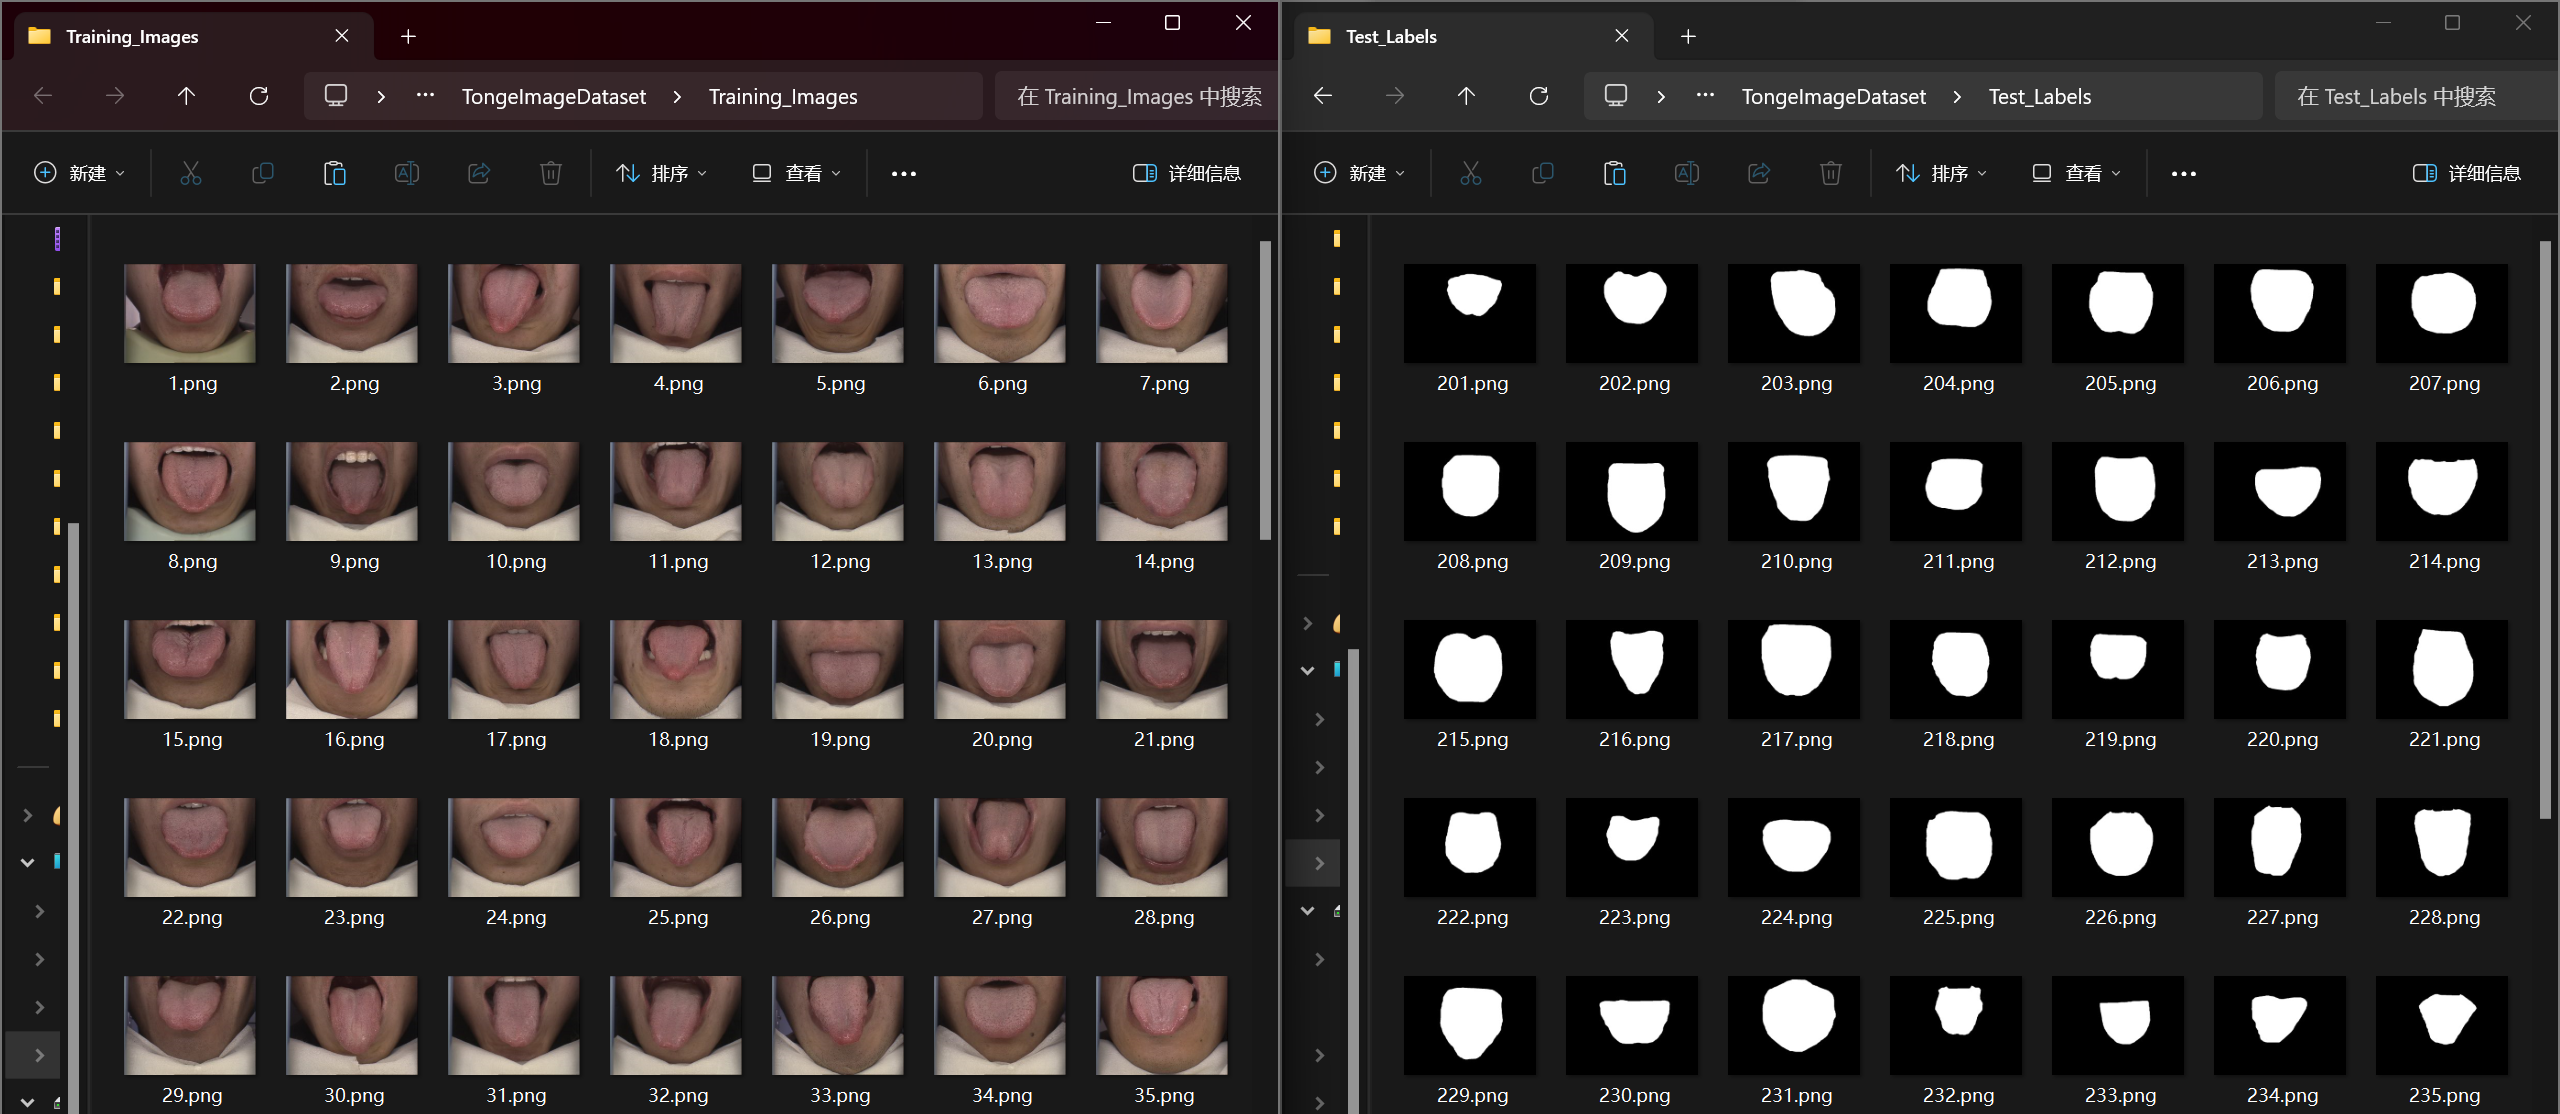Click the Cut icon in Training_Images toolbar

tap(190, 173)
